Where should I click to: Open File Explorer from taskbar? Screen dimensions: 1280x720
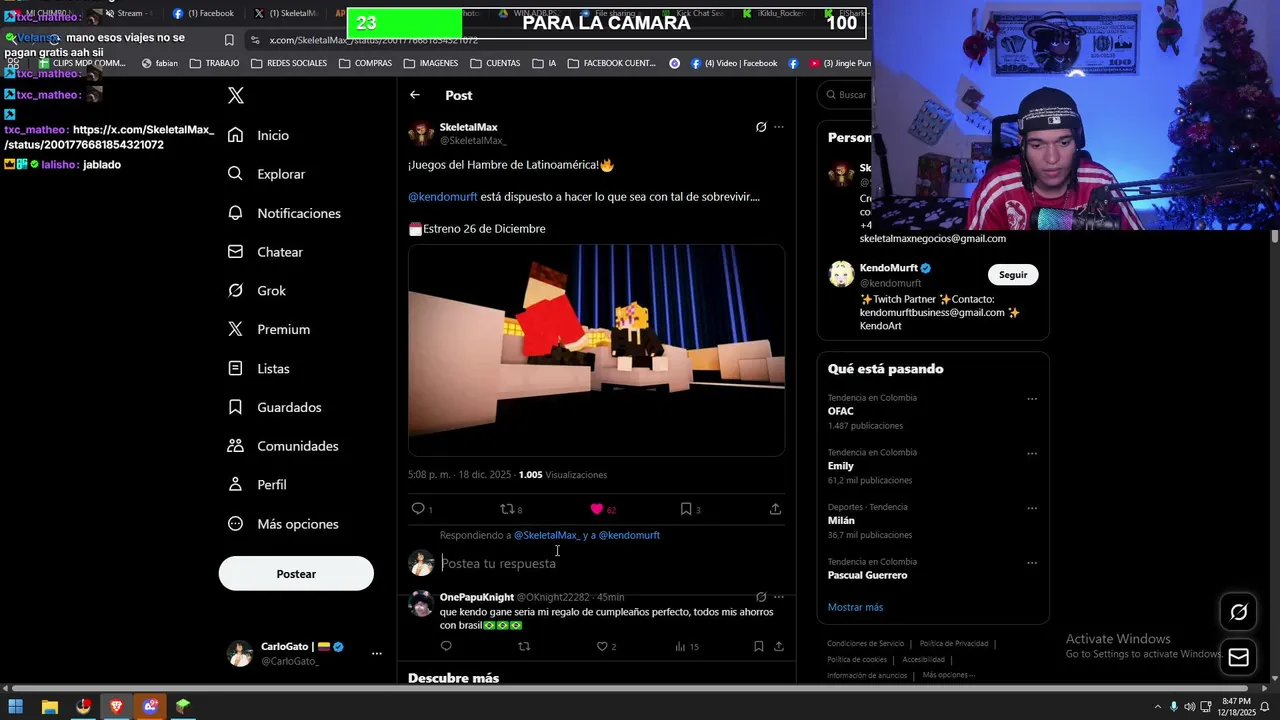click(x=49, y=706)
